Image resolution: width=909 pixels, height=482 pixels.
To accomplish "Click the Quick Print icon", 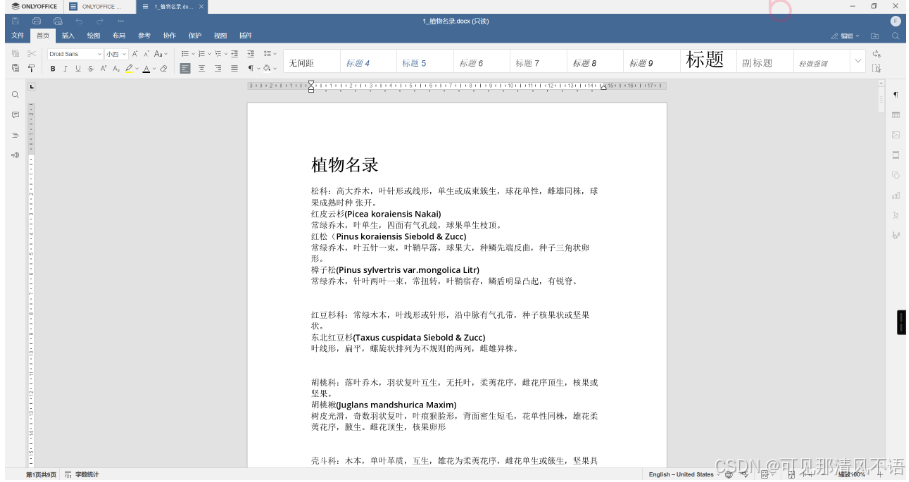I will point(58,21).
